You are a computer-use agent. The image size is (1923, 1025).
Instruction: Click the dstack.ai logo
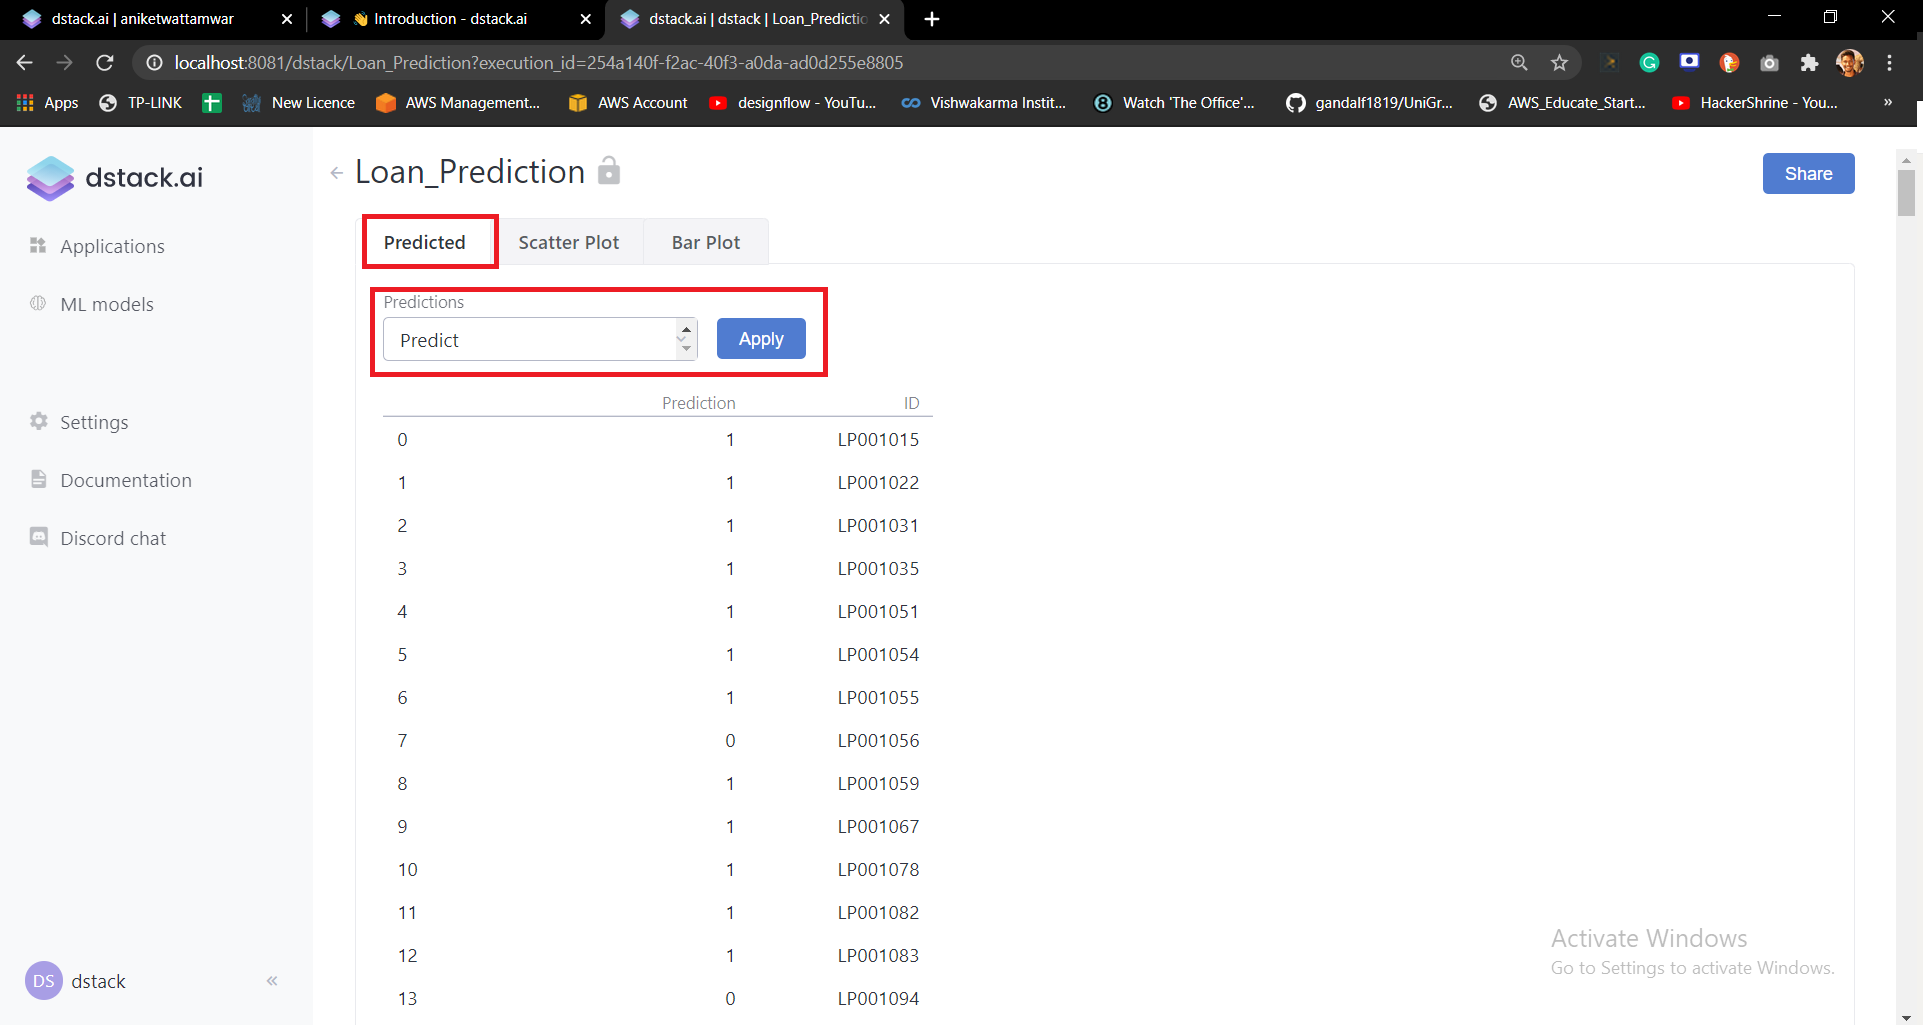[x=114, y=178]
